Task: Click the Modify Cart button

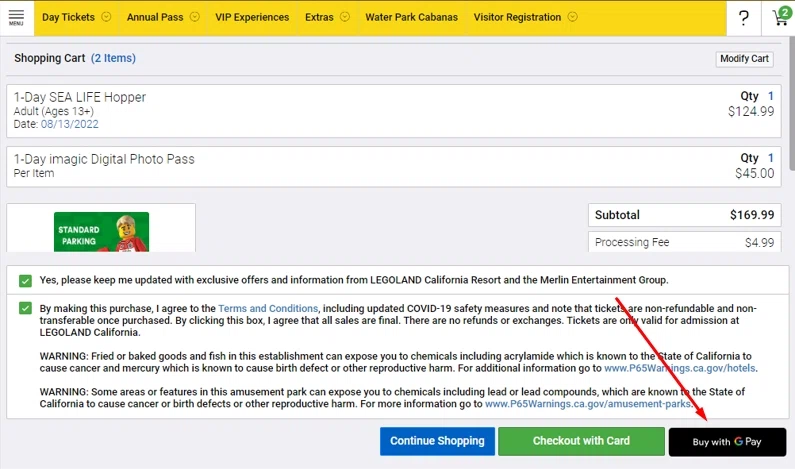Action: (744, 59)
